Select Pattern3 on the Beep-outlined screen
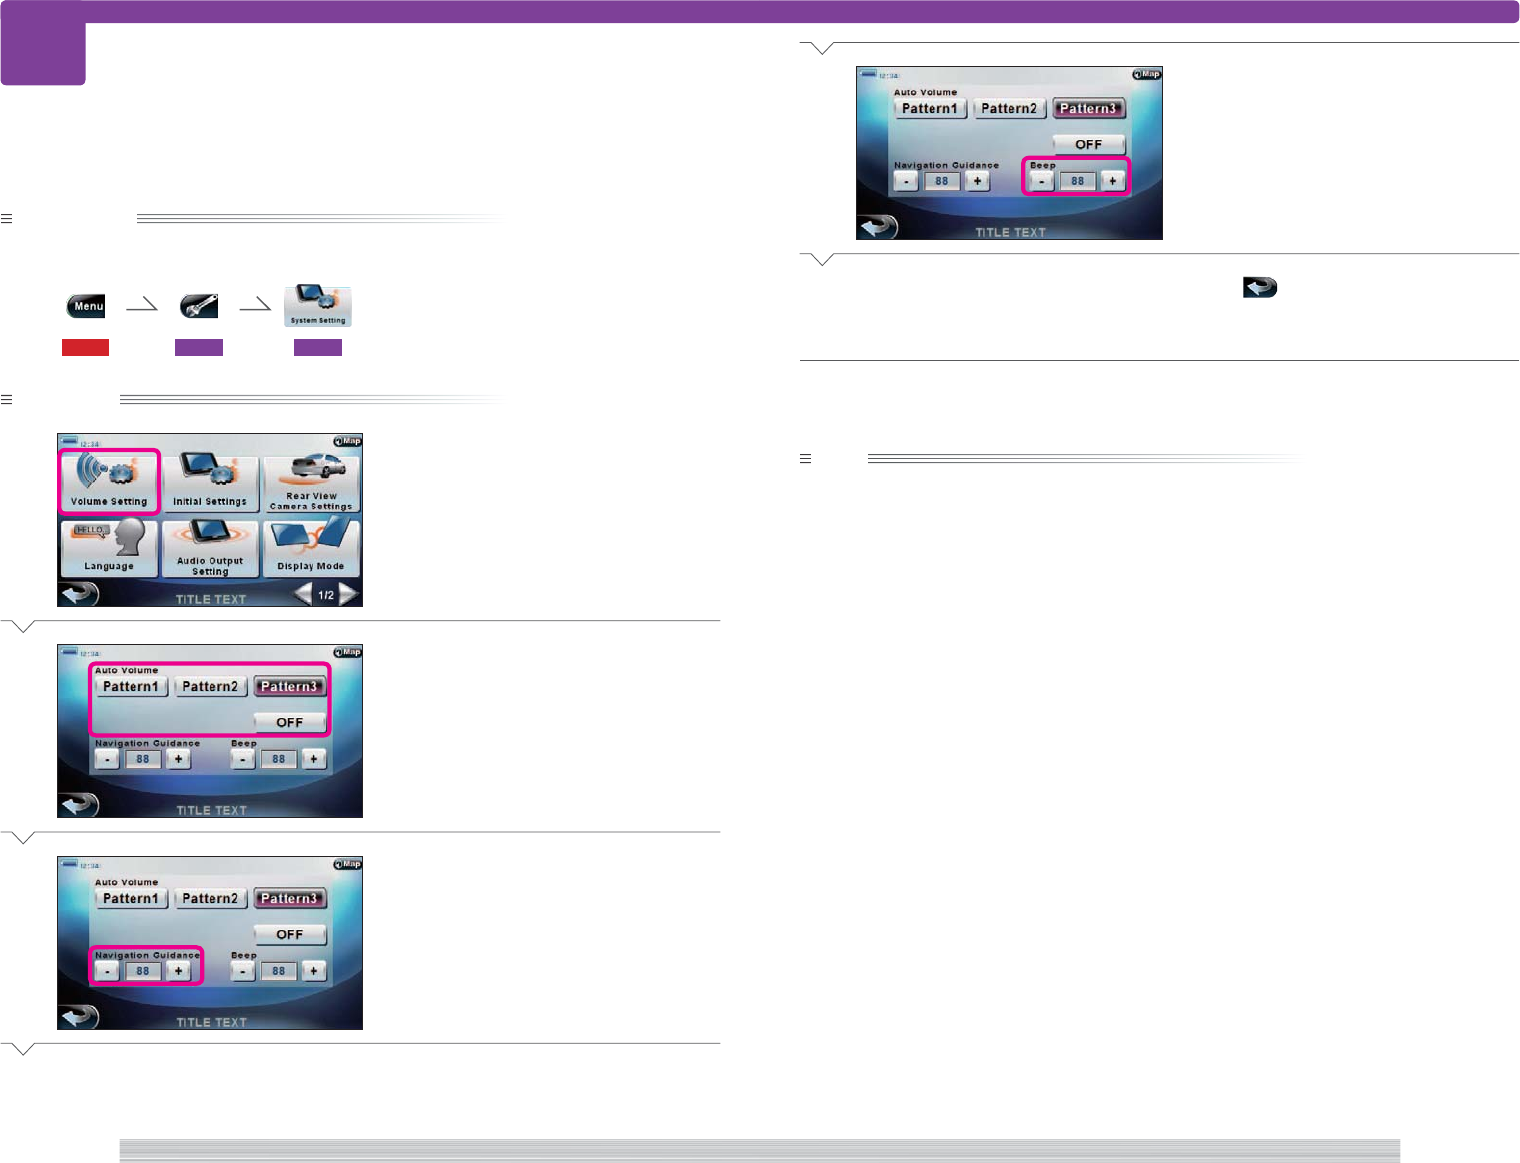Image resolution: width=1520 pixels, height=1163 pixels. point(1089,109)
